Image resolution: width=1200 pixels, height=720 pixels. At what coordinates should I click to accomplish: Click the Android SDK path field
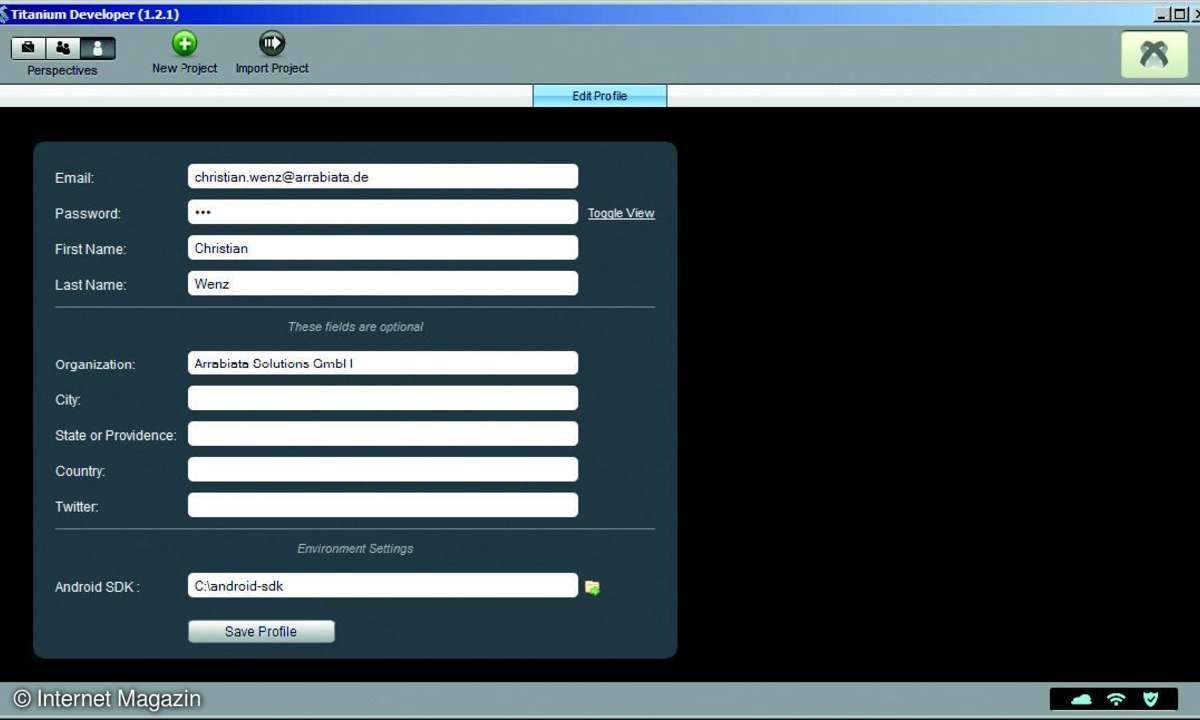coord(383,585)
